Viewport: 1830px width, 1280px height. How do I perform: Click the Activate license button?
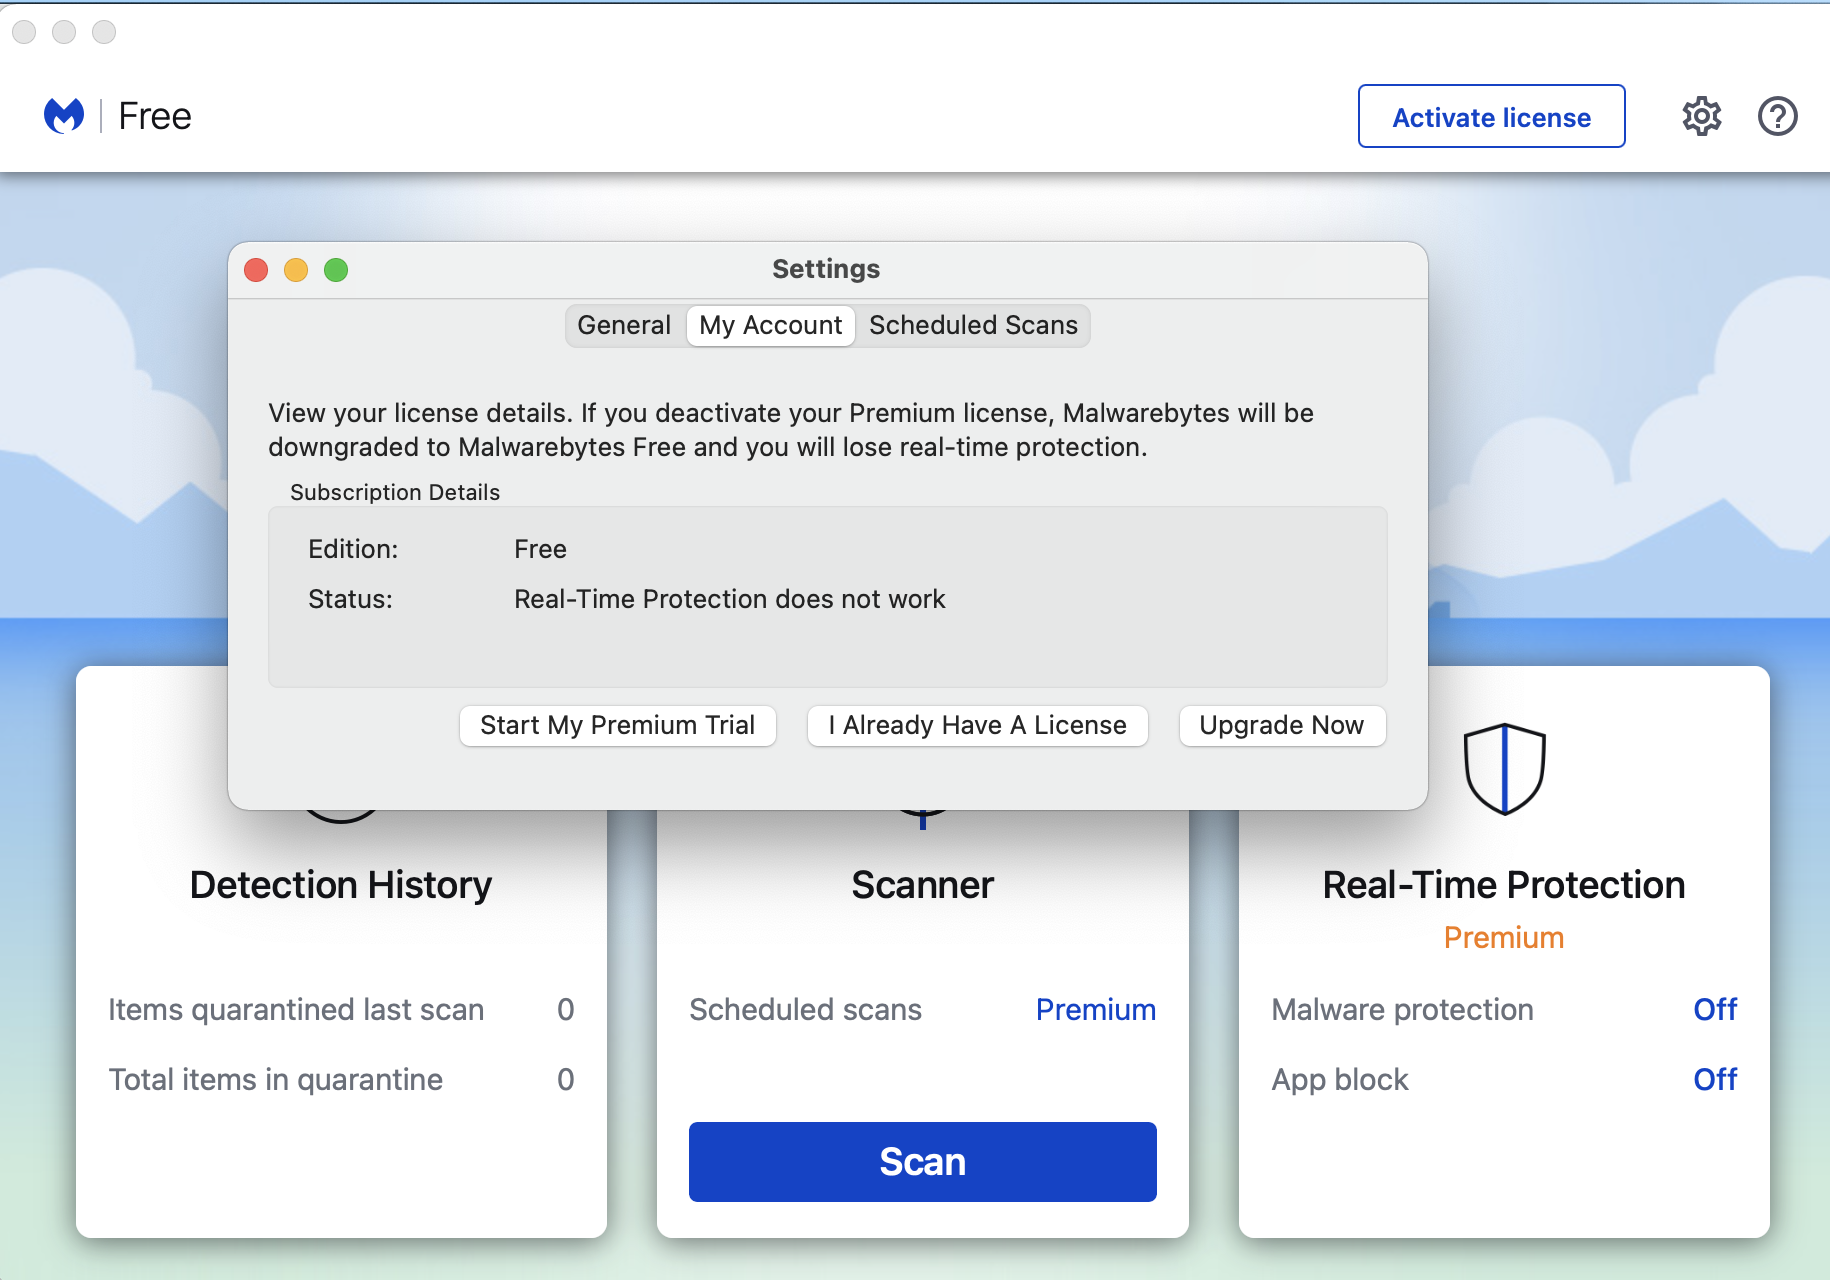[1491, 116]
